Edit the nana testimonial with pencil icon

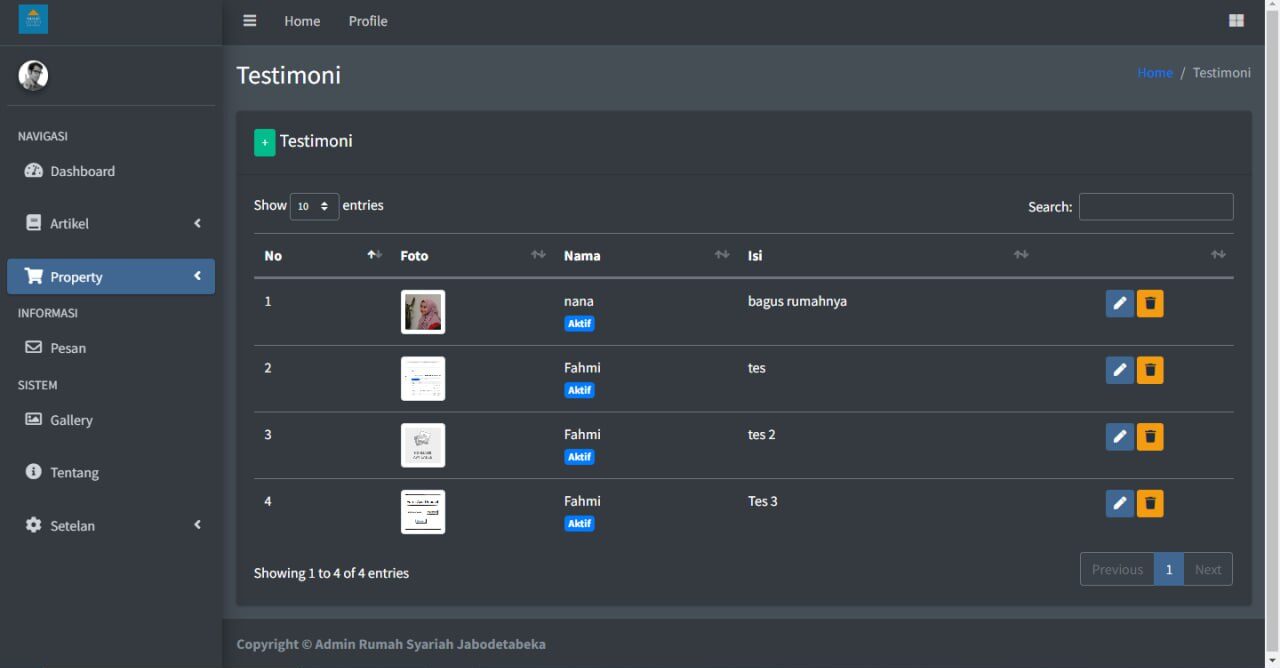[1119, 304]
